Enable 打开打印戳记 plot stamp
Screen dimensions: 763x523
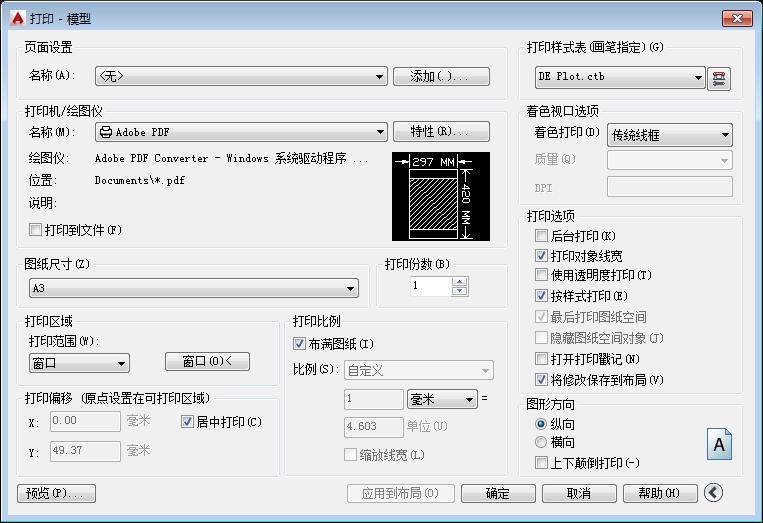[x=541, y=359]
